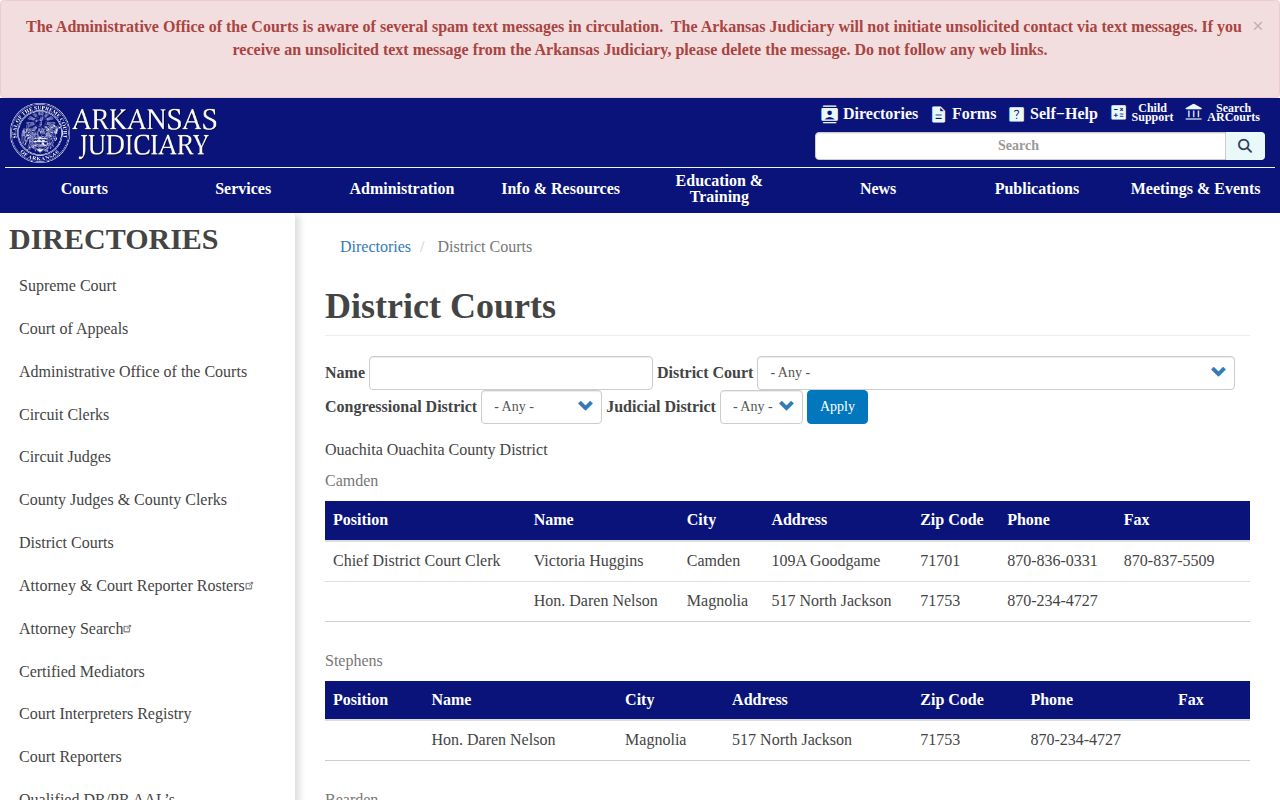Open the Courts menu
Screen dimensions: 1280x800
[84, 189]
